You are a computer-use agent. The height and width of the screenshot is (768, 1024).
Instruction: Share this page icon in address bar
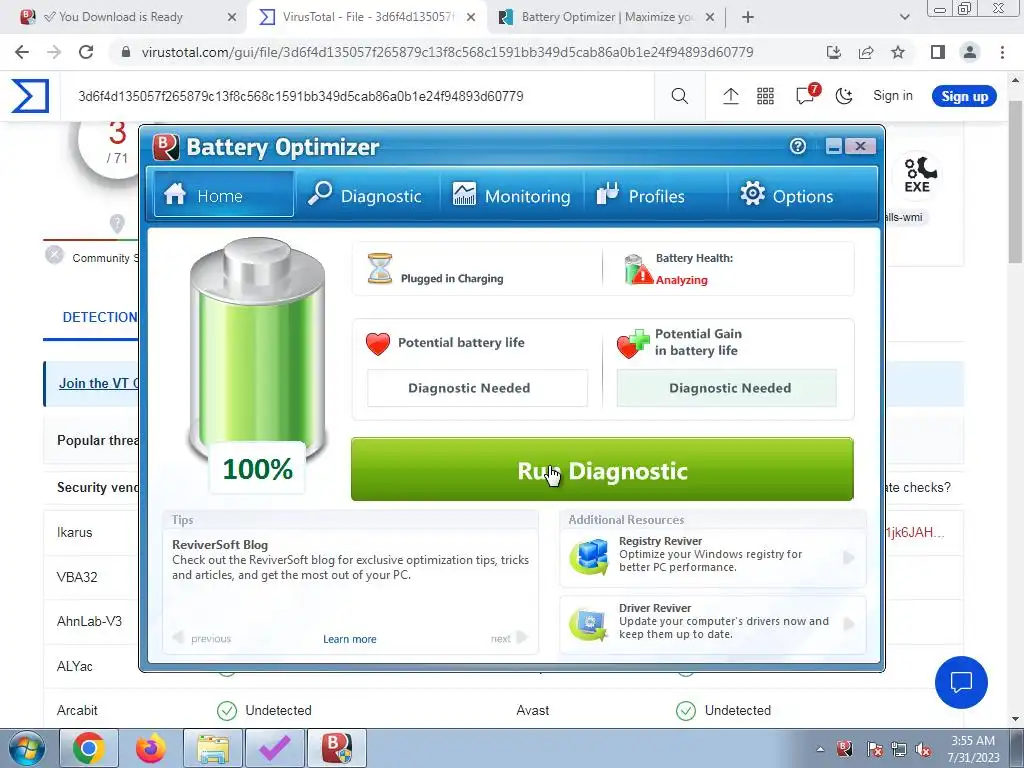866,52
